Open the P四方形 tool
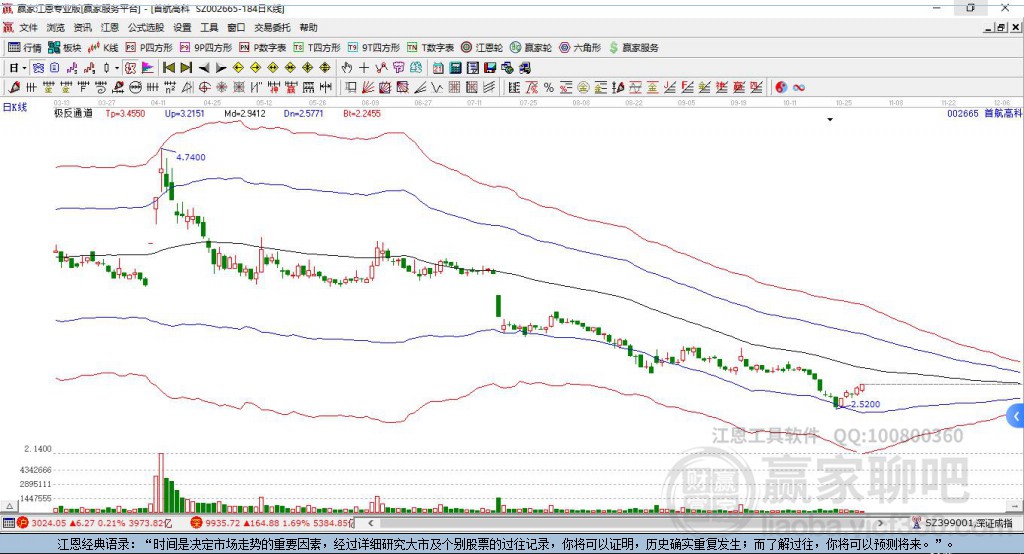Viewport: 1024px width, 554px height. [149, 48]
